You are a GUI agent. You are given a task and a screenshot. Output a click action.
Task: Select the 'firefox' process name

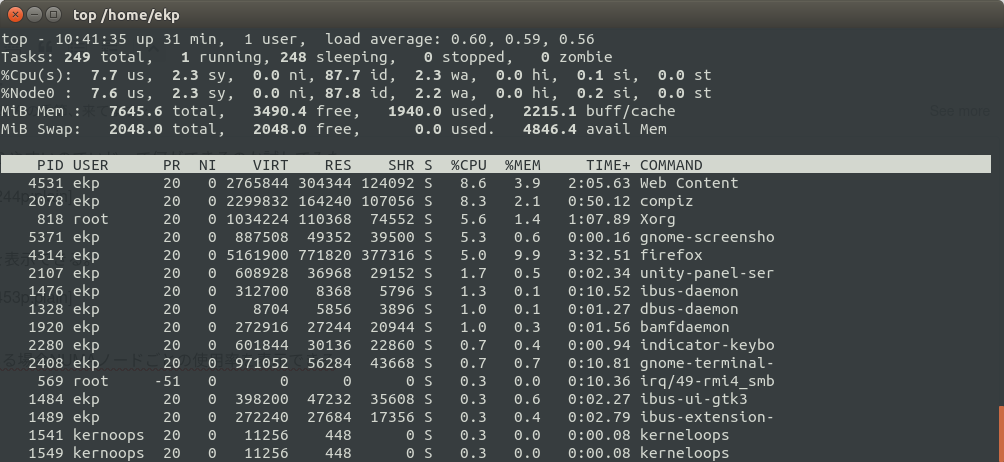click(x=671, y=255)
